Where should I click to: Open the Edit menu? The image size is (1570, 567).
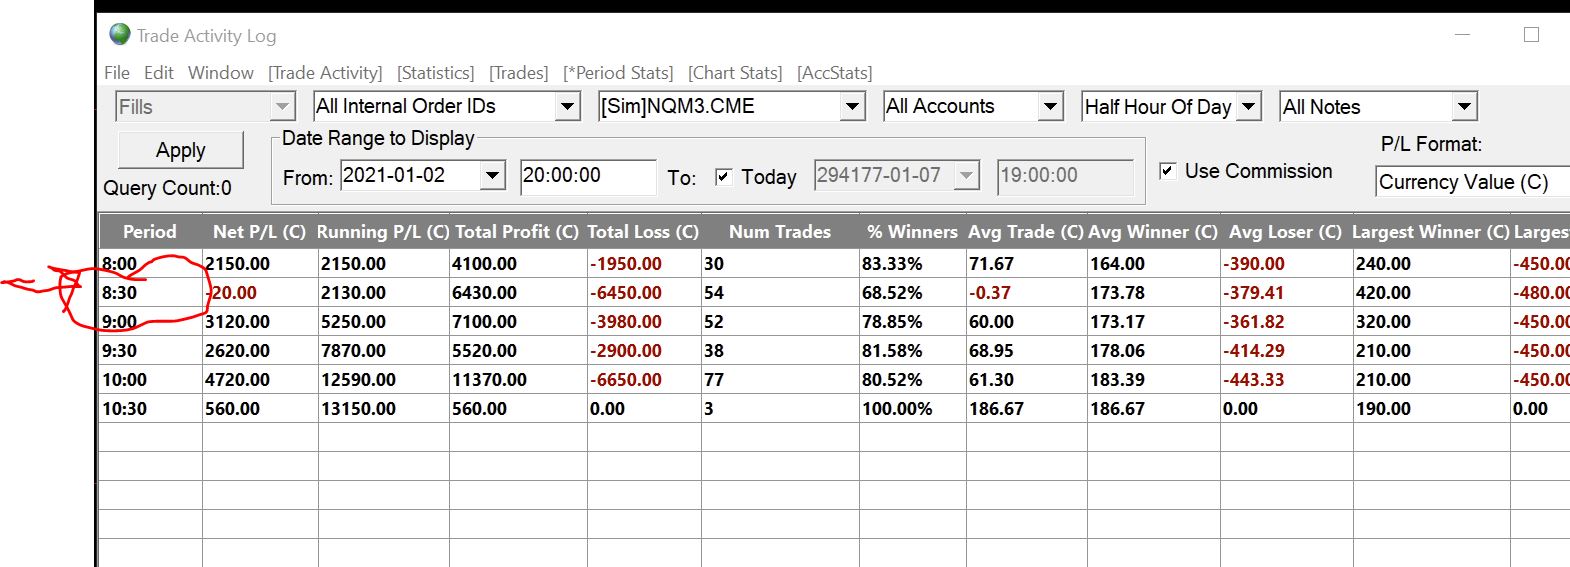tap(159, 73)
